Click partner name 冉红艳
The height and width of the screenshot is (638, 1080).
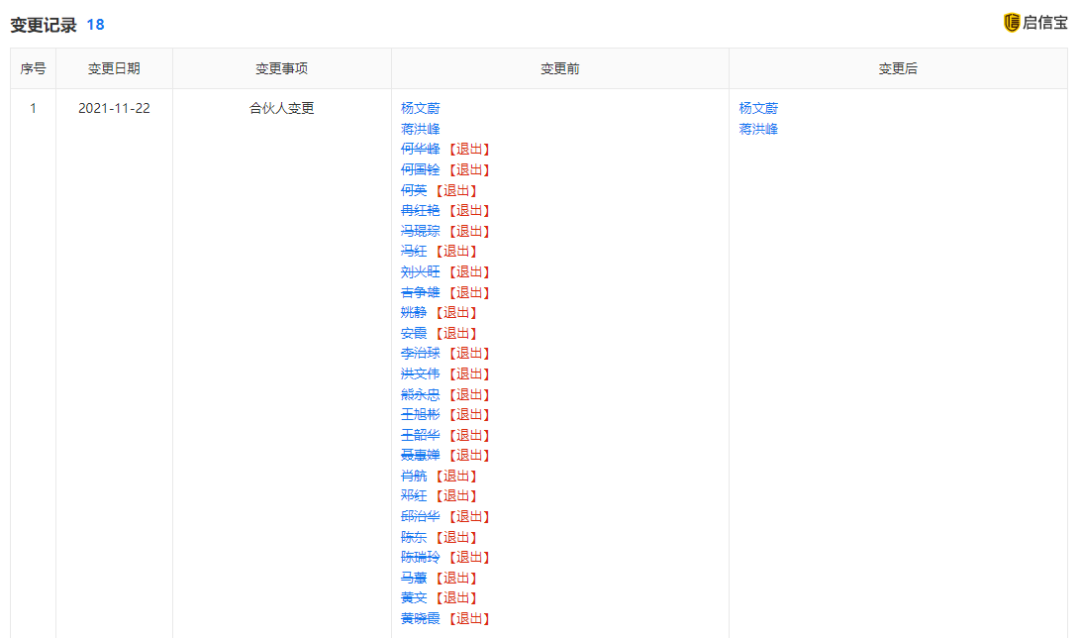420,210
